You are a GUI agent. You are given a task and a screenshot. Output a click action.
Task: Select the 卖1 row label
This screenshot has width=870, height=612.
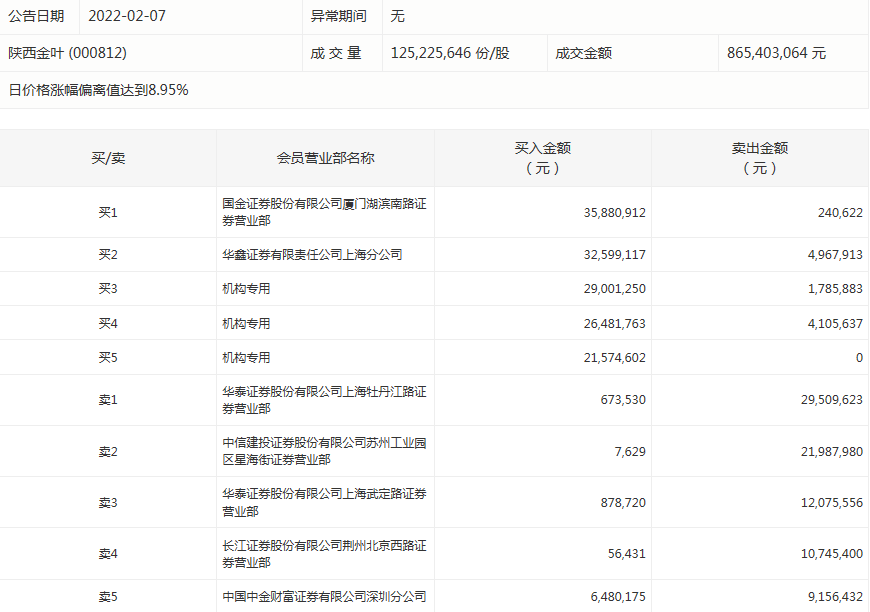[108, 399]
